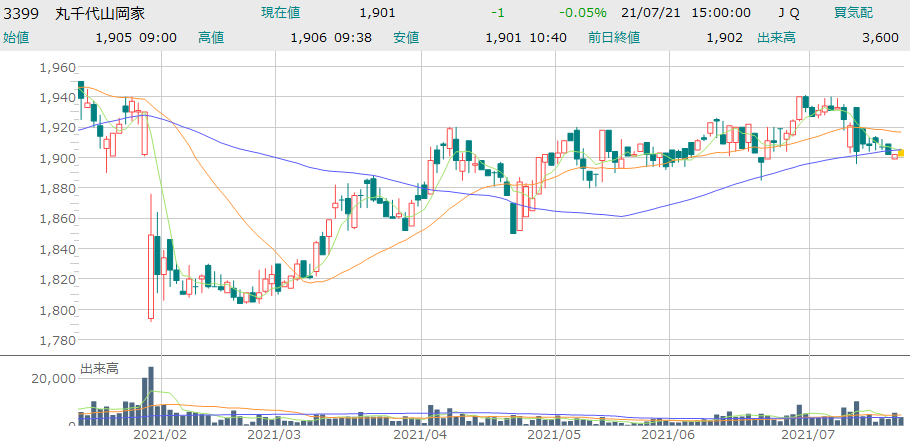The image size is (910, 447).
Task: Click the 高値 label
Action: [x=211, y=37]
